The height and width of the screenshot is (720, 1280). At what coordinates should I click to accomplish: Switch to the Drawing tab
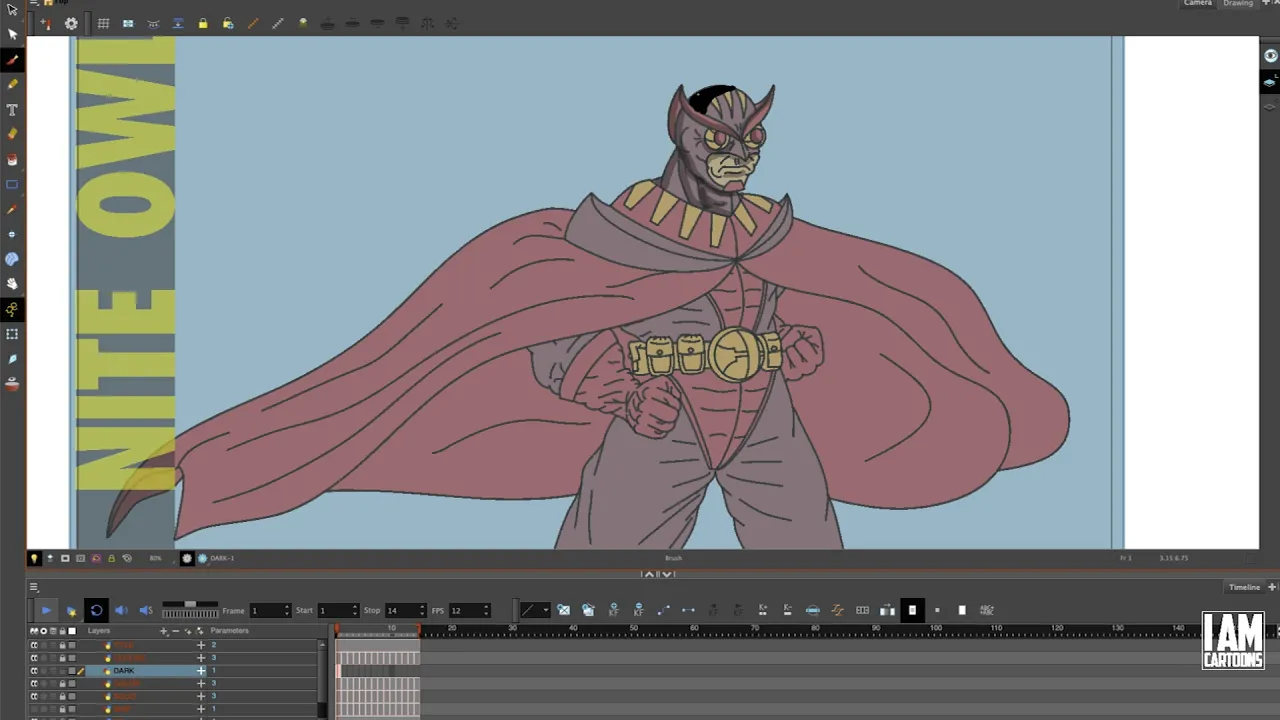(x=1238, y=3)
